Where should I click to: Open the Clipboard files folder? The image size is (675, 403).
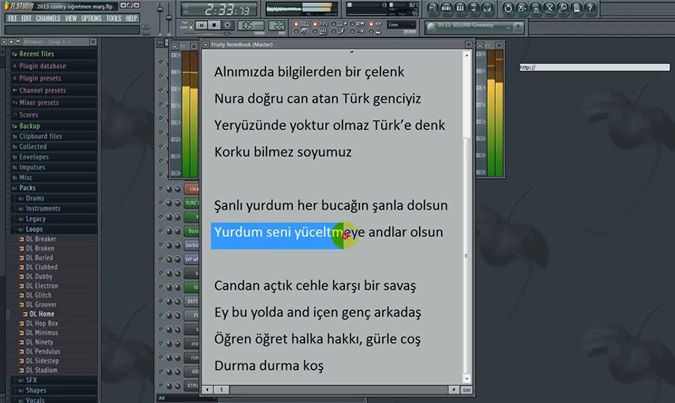53,136
